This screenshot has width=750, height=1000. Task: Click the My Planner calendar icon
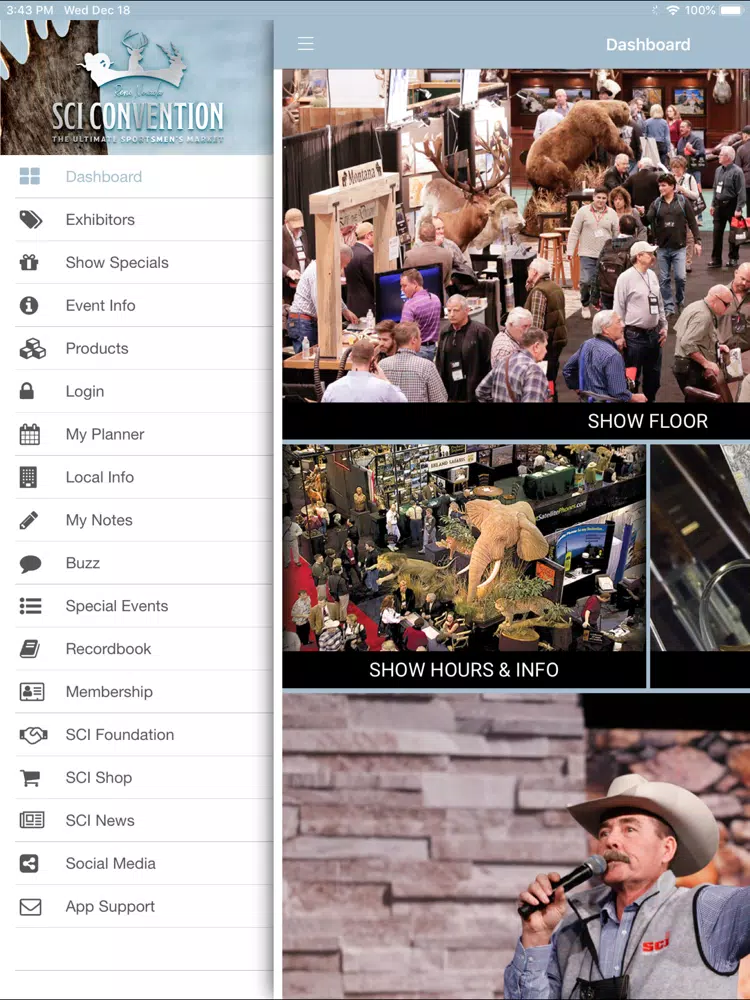point(29,434)
